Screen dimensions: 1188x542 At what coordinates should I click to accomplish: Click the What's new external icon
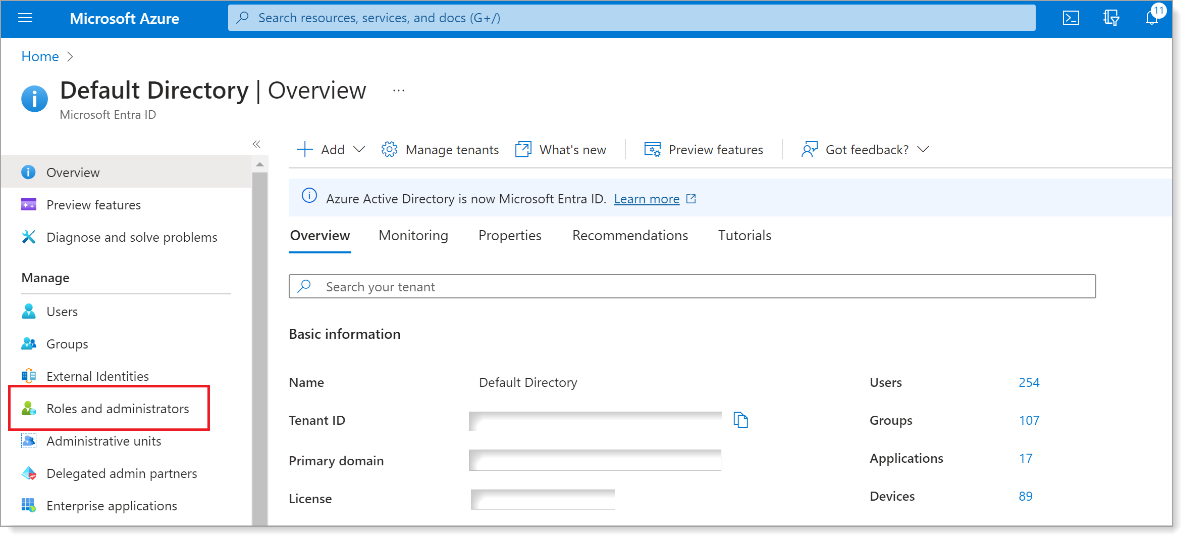pyautogui.click(x=523, y=149)
